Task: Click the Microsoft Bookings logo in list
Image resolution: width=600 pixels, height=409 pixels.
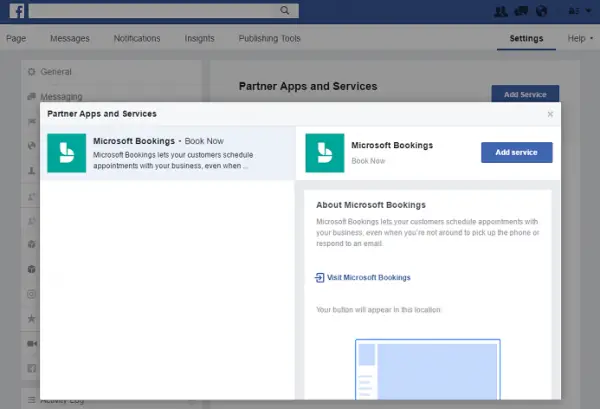Action: 67,153
